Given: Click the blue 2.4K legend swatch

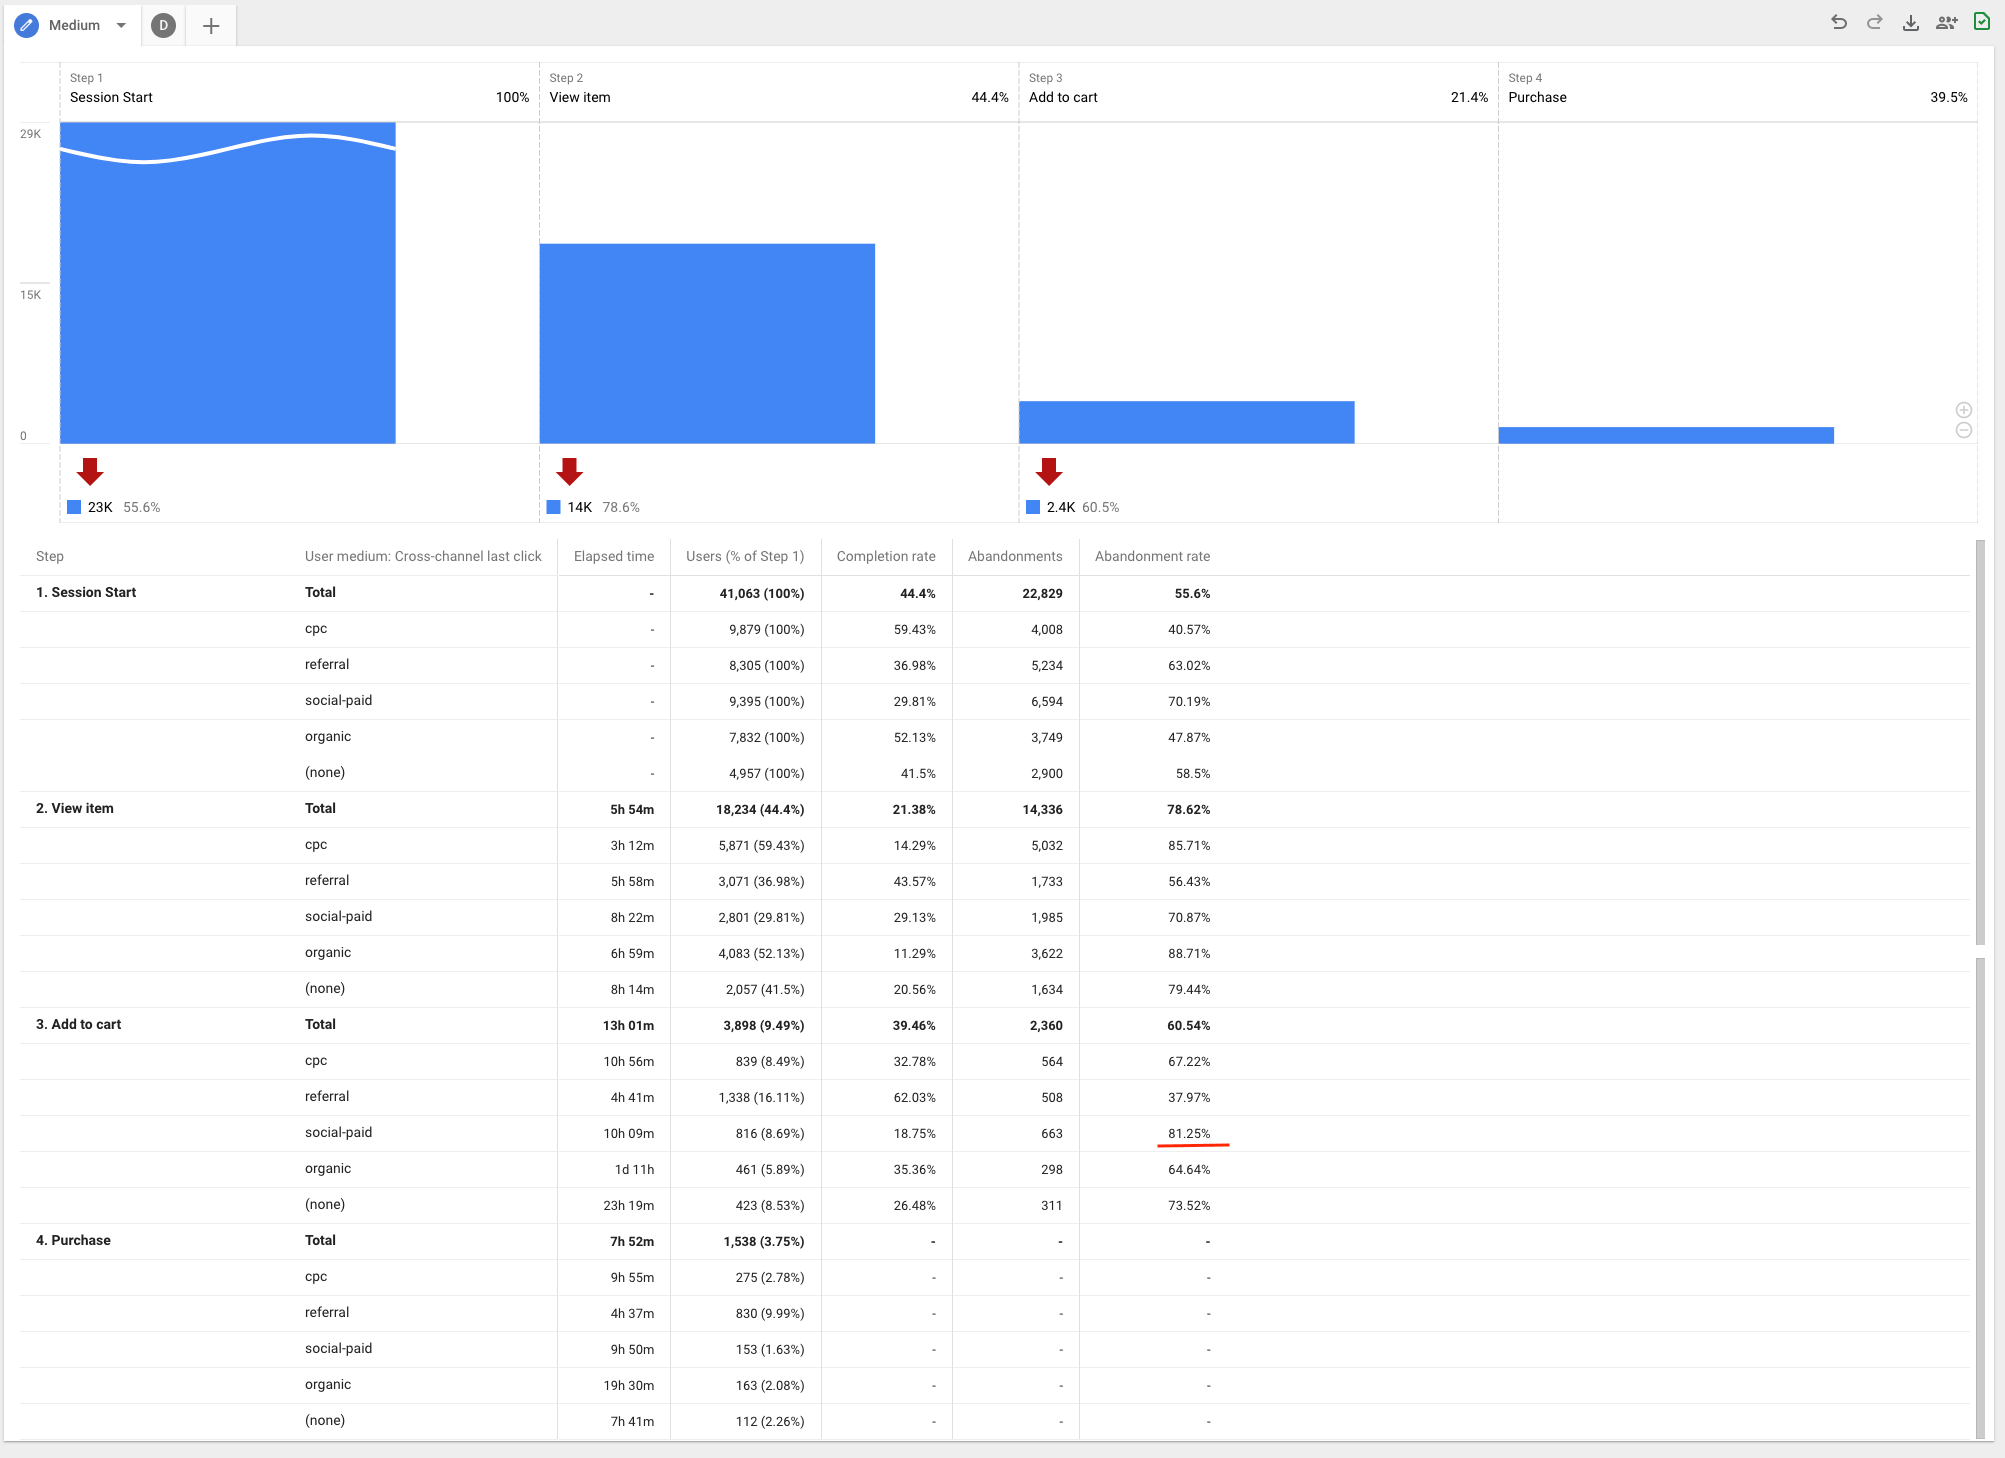Looking at the screenshot, I should pyautogui.click(x=1033, y=507).
